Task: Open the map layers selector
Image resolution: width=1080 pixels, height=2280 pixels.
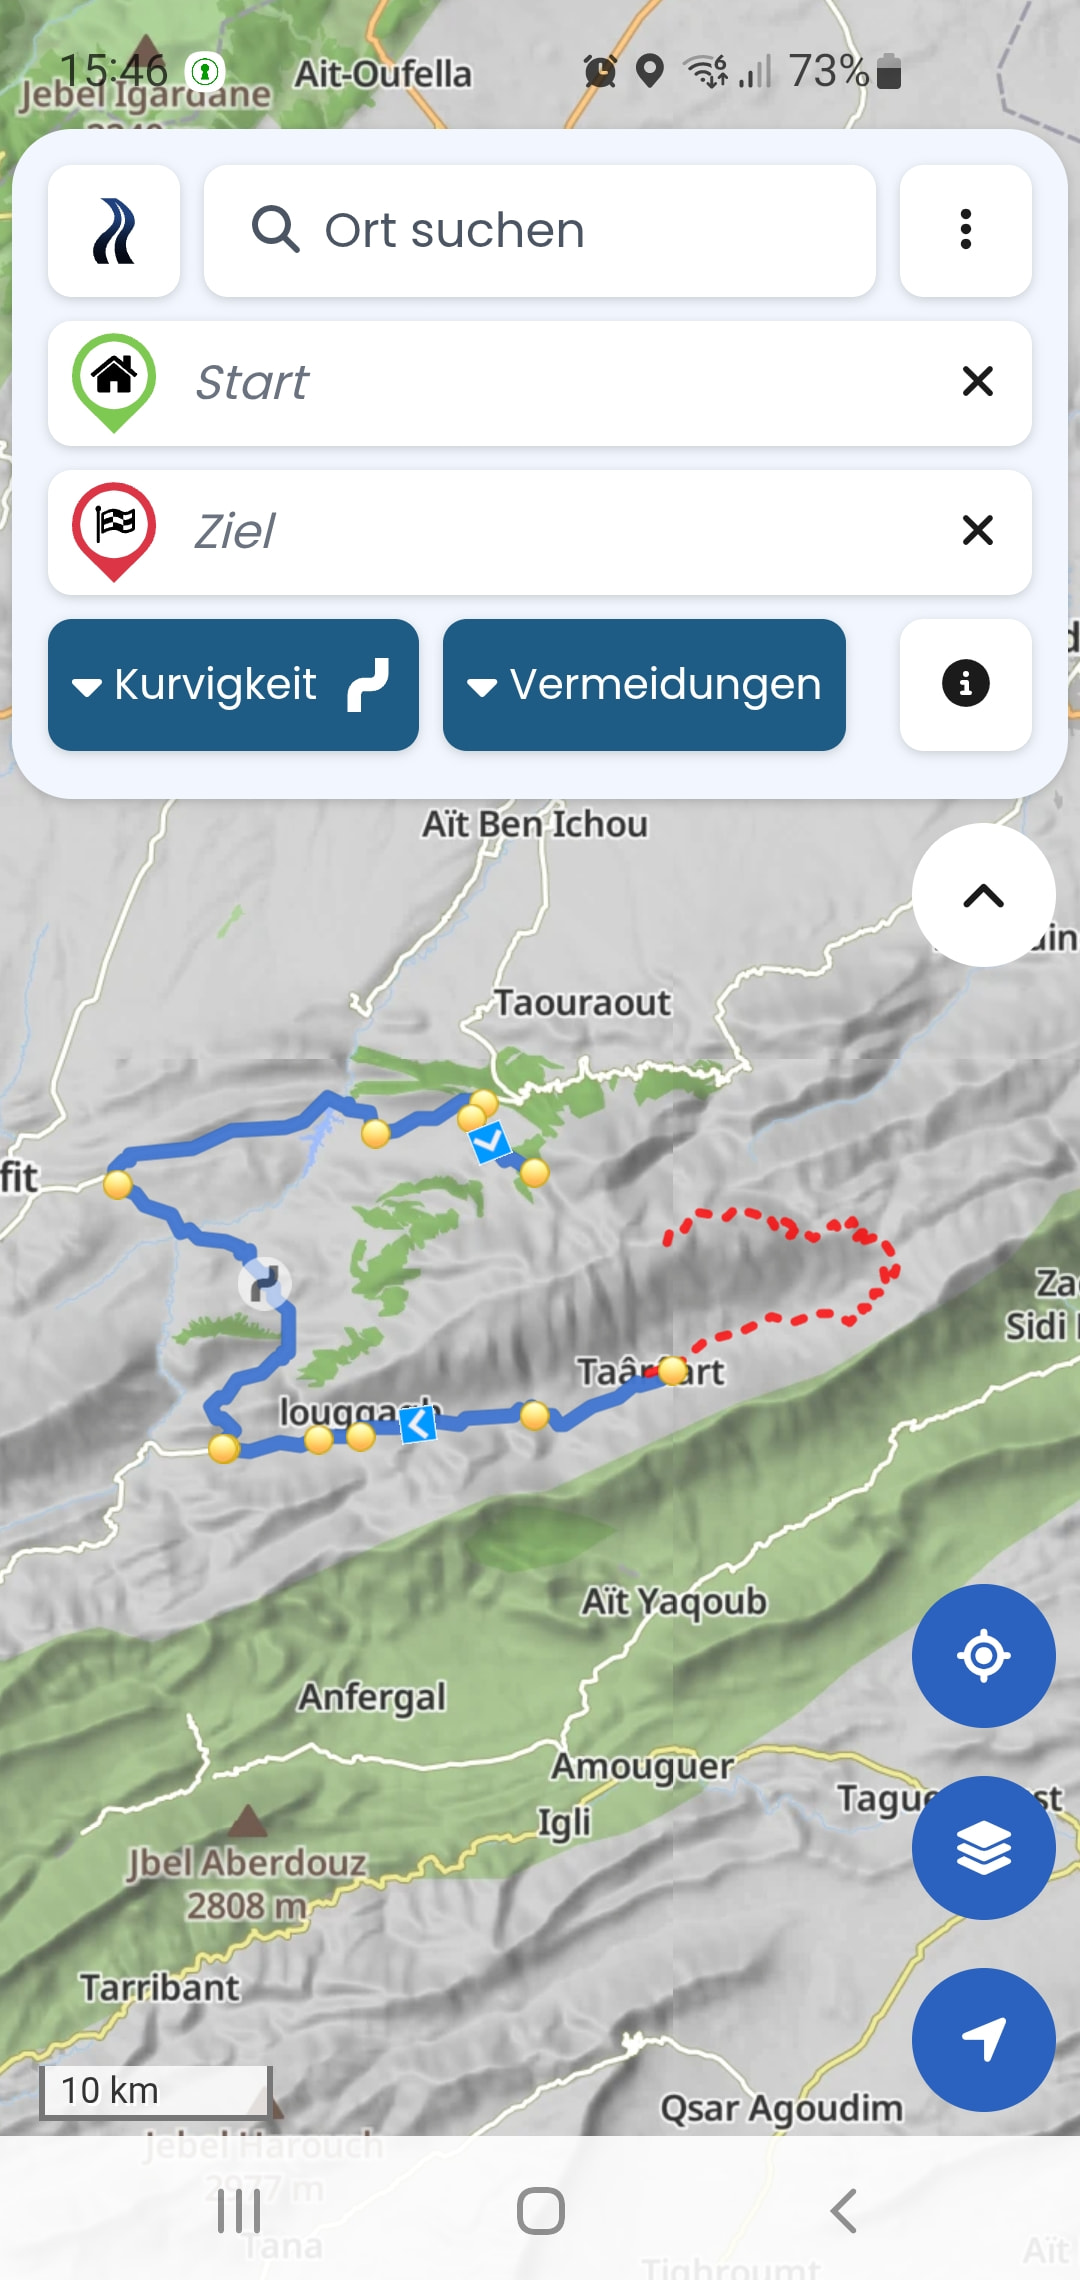Action: 983,1848
